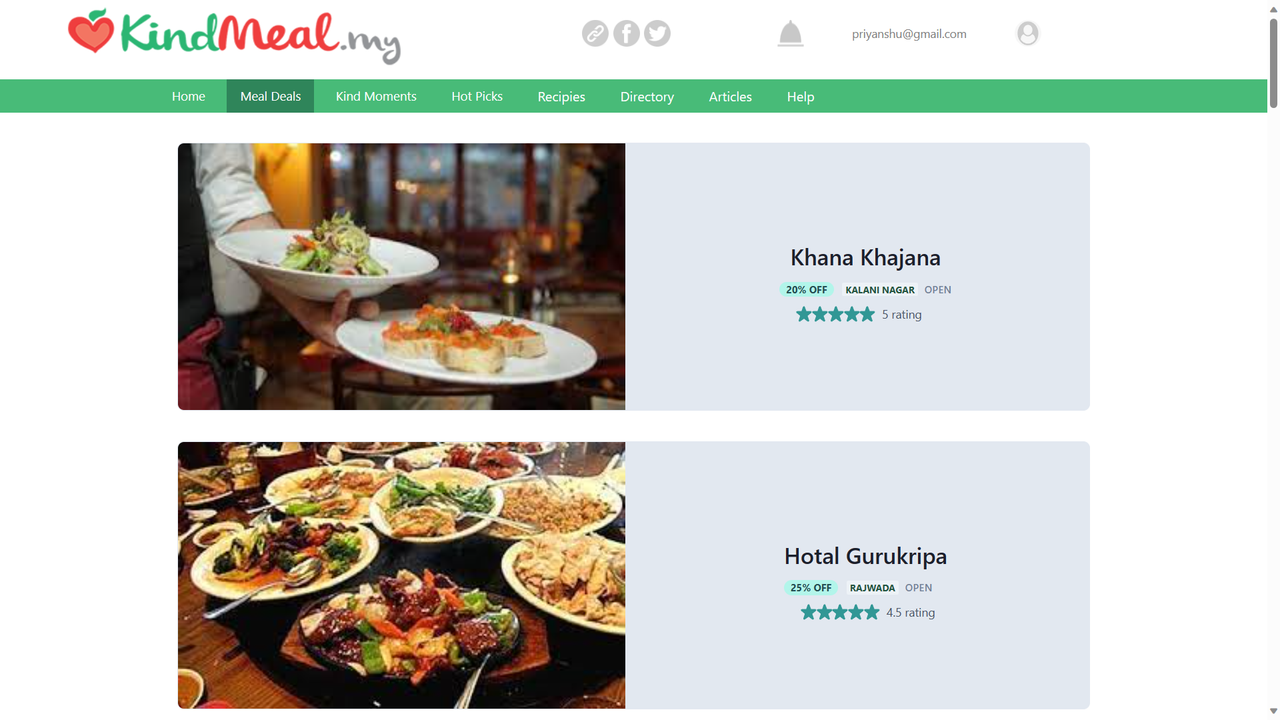Screen dimensions: 1280x720
Task: Open the Khana Khajana restaurant title
Action: pos(865,257)
